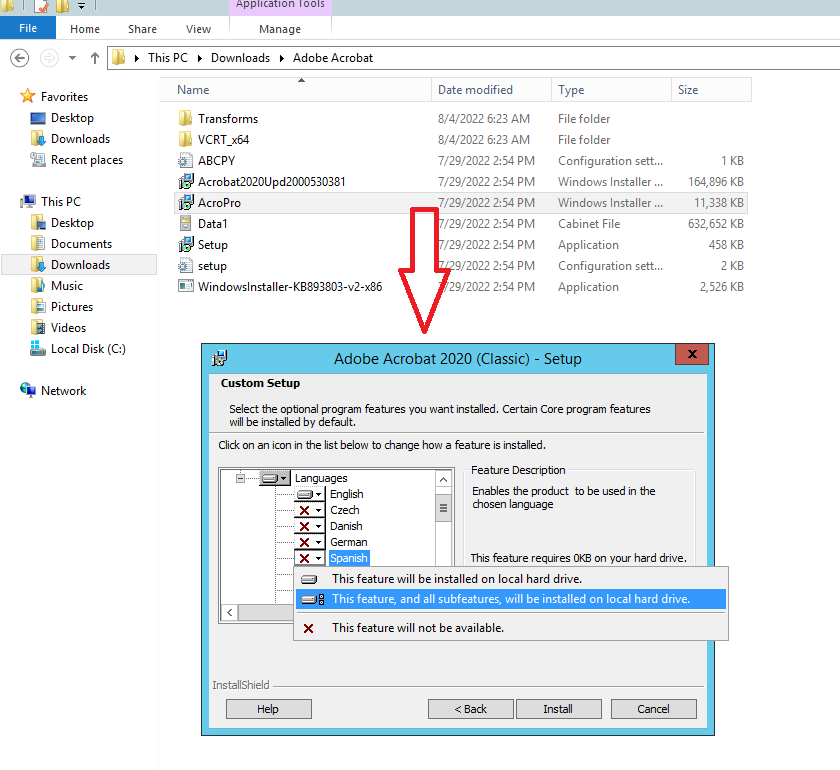The image size is (840, 770).
Task: Open Desktop under This PC
Action: (72, 223)
